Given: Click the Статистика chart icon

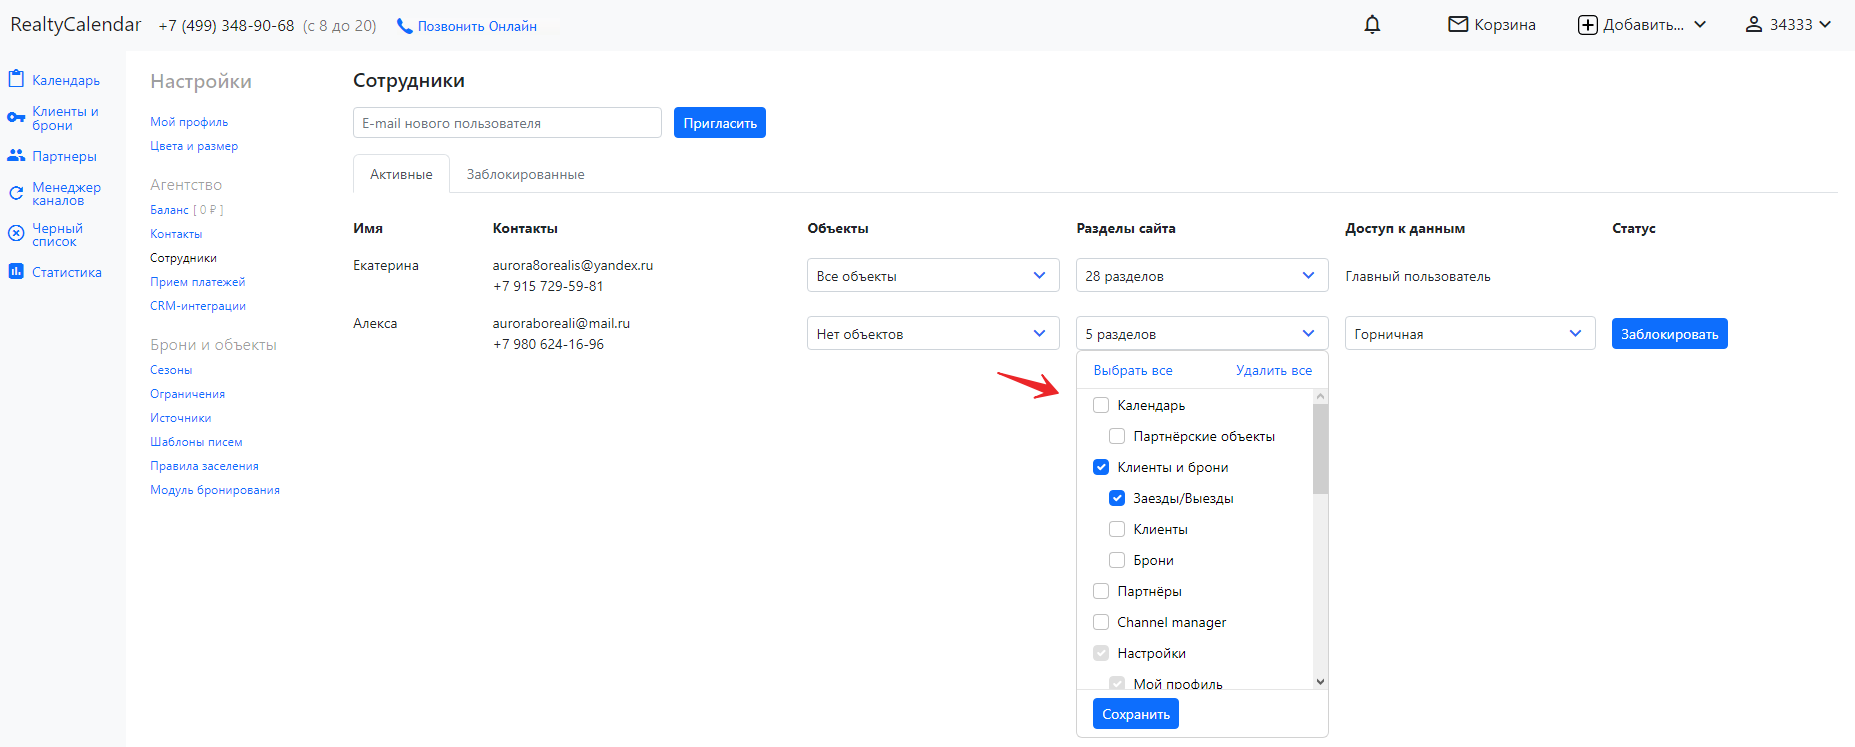Looking at the screenshot, I should (16, 271).
